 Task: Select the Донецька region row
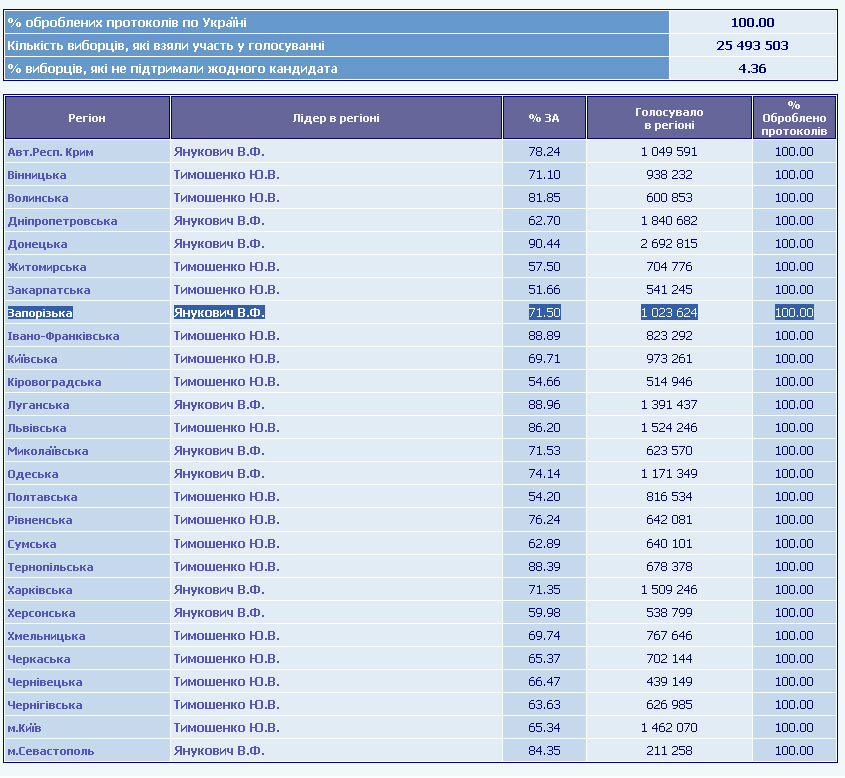pos(37,244)
